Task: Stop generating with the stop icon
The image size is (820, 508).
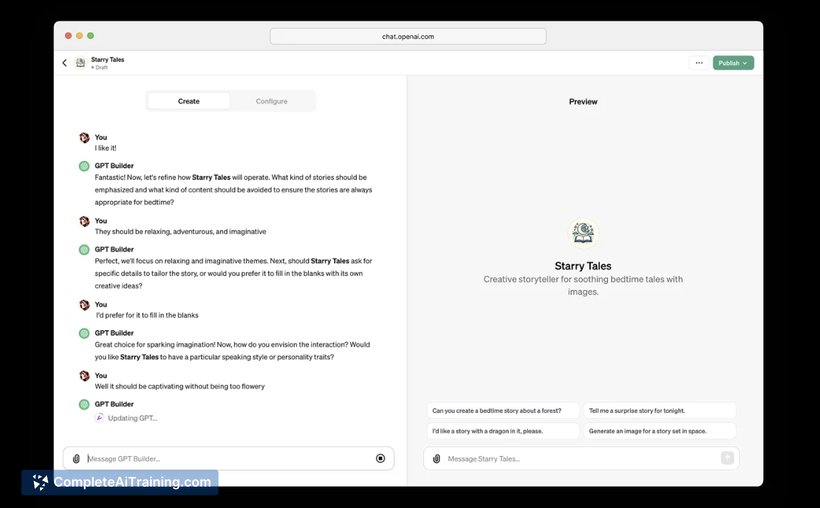Action: coord(380,458)
